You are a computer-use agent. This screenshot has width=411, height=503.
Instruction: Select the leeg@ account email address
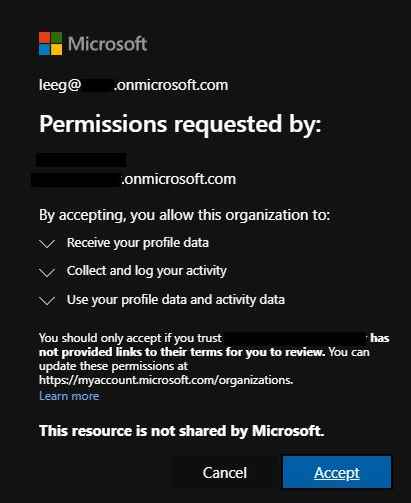click(x=133, y=85)
